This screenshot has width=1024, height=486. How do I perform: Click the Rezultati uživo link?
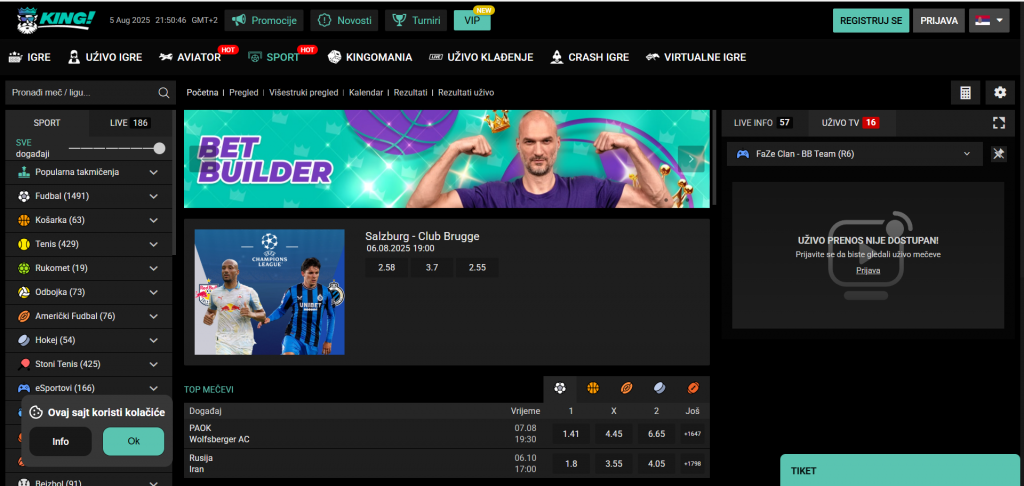[x=466, y=93]
